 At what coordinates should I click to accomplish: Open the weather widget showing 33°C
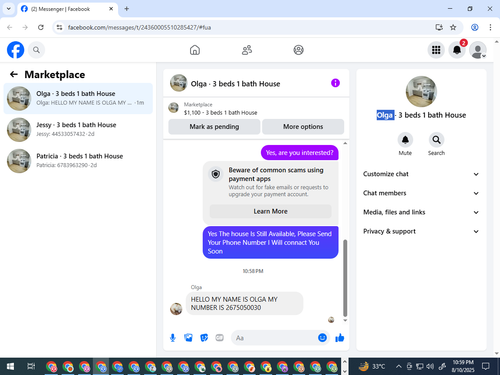(x=372, y=367)
